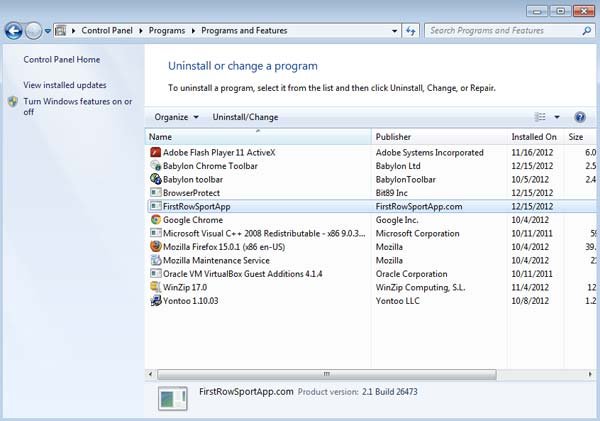Click the Google Chrome icon

pos(155,220)
